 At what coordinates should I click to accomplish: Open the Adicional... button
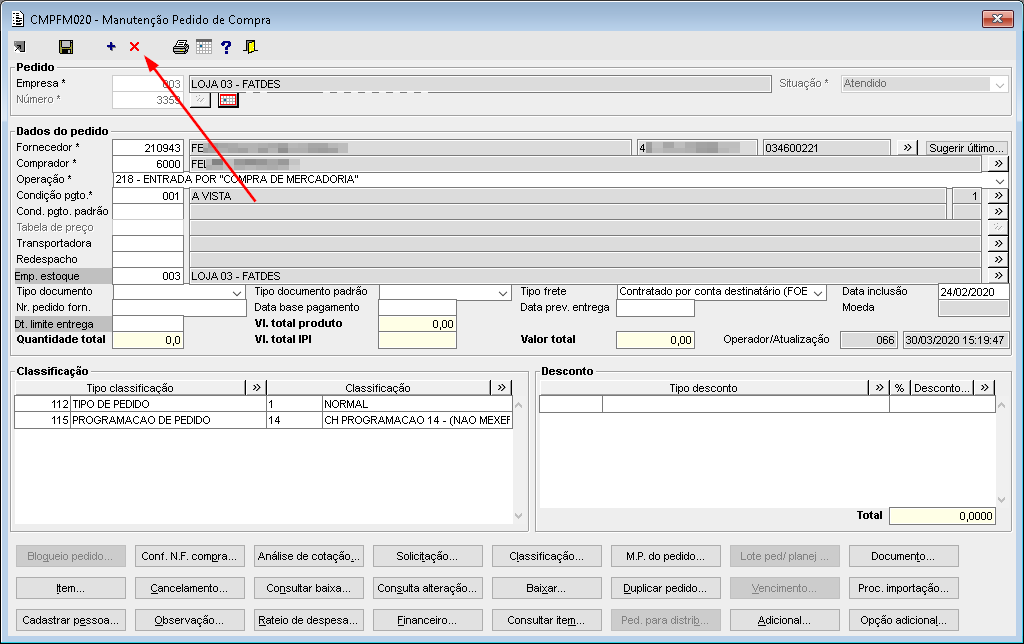point(784,620)
